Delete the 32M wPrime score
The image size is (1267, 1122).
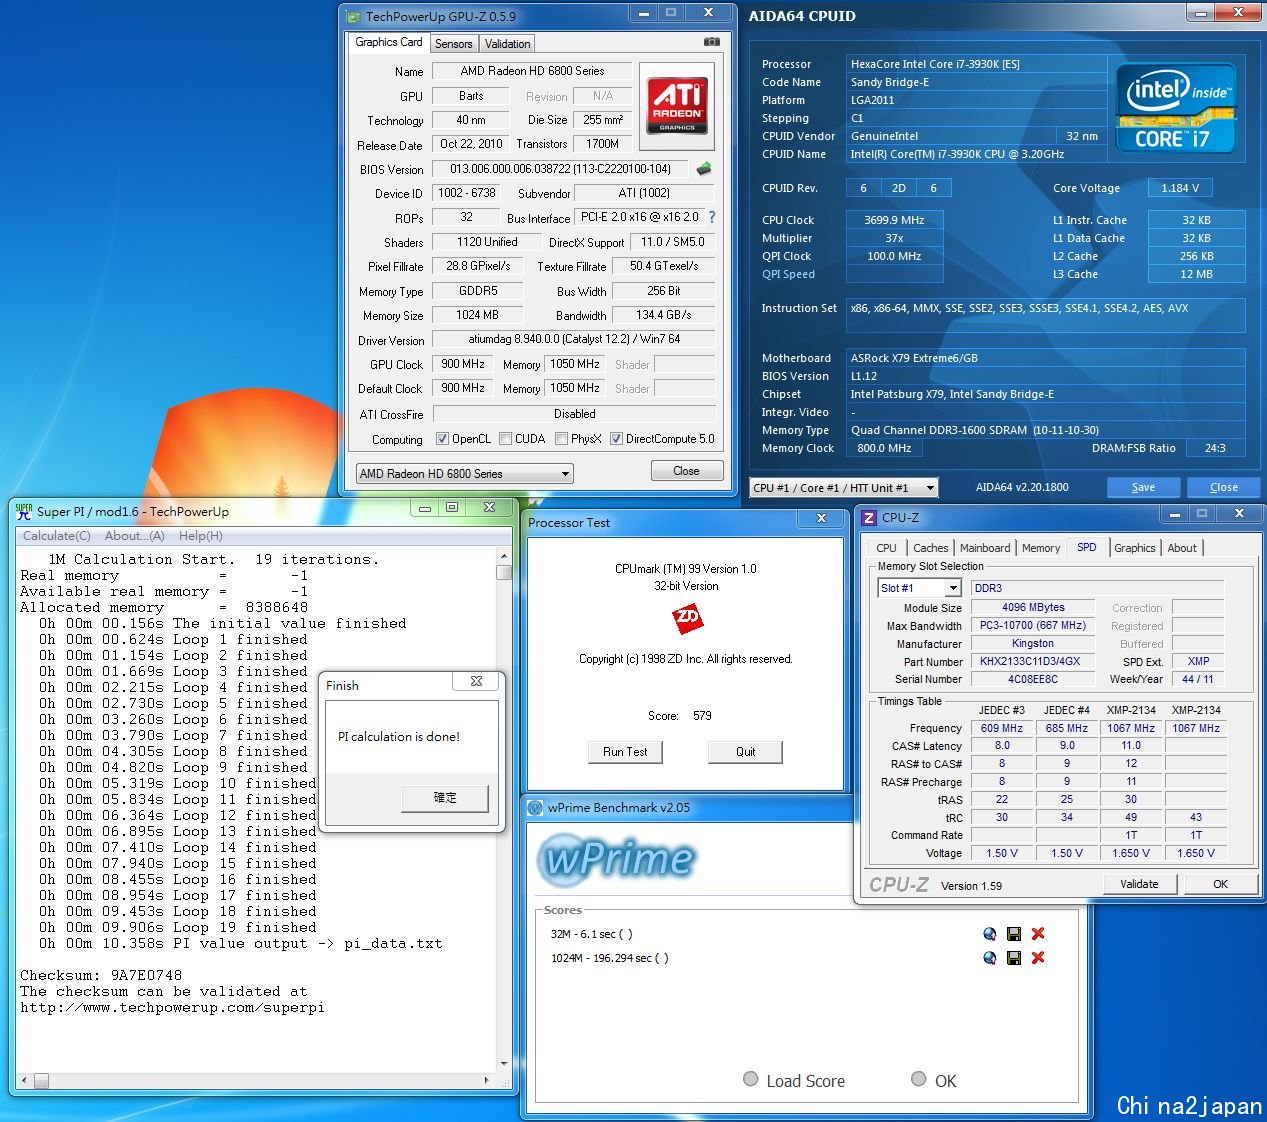1038,934
